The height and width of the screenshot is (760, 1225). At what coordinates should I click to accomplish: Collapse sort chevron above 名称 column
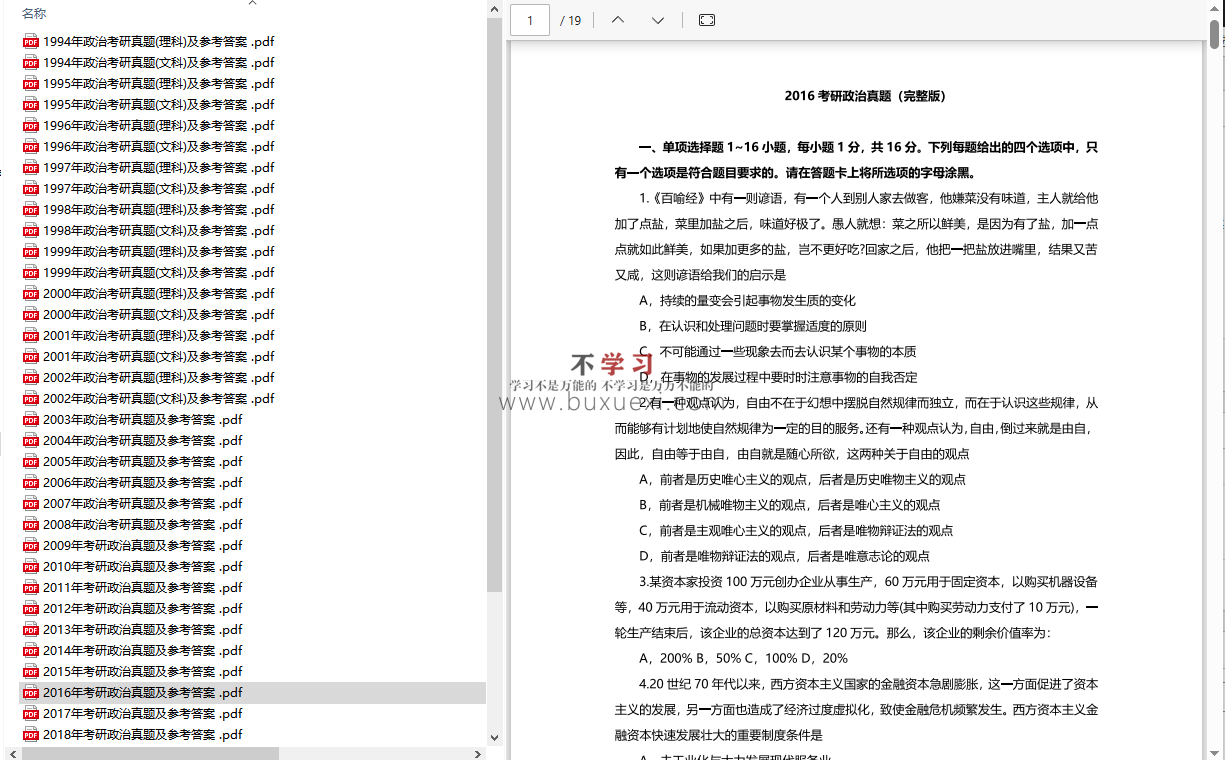[x=252, y=3]
